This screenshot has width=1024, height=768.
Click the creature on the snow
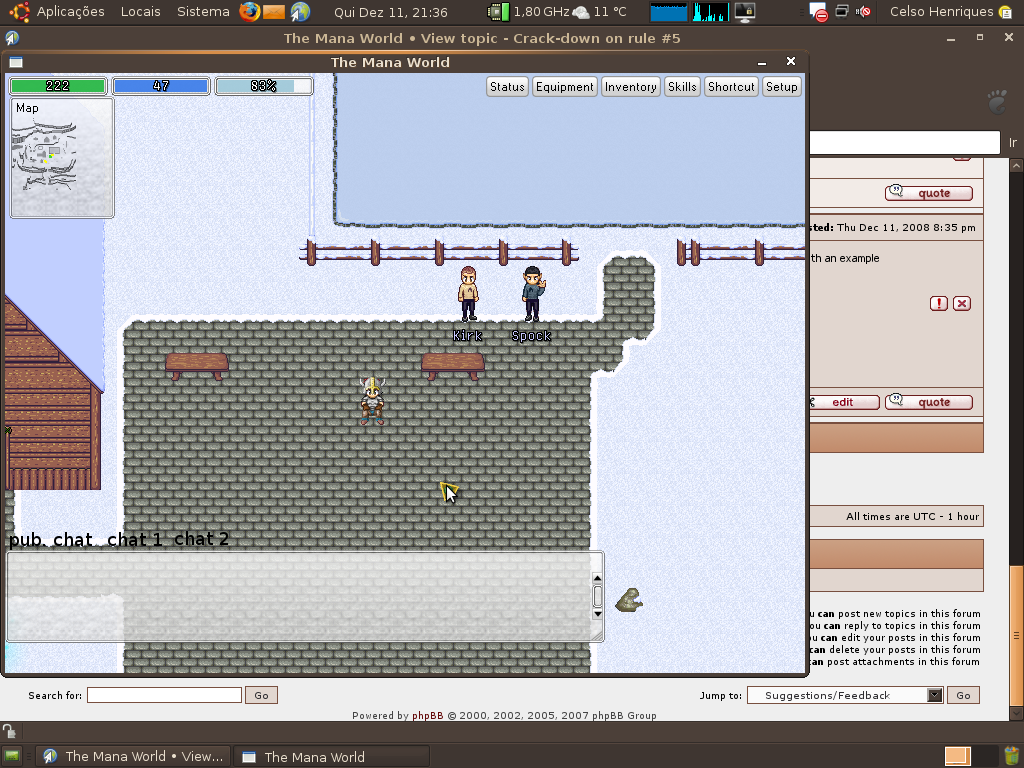[x=629, y=600]
